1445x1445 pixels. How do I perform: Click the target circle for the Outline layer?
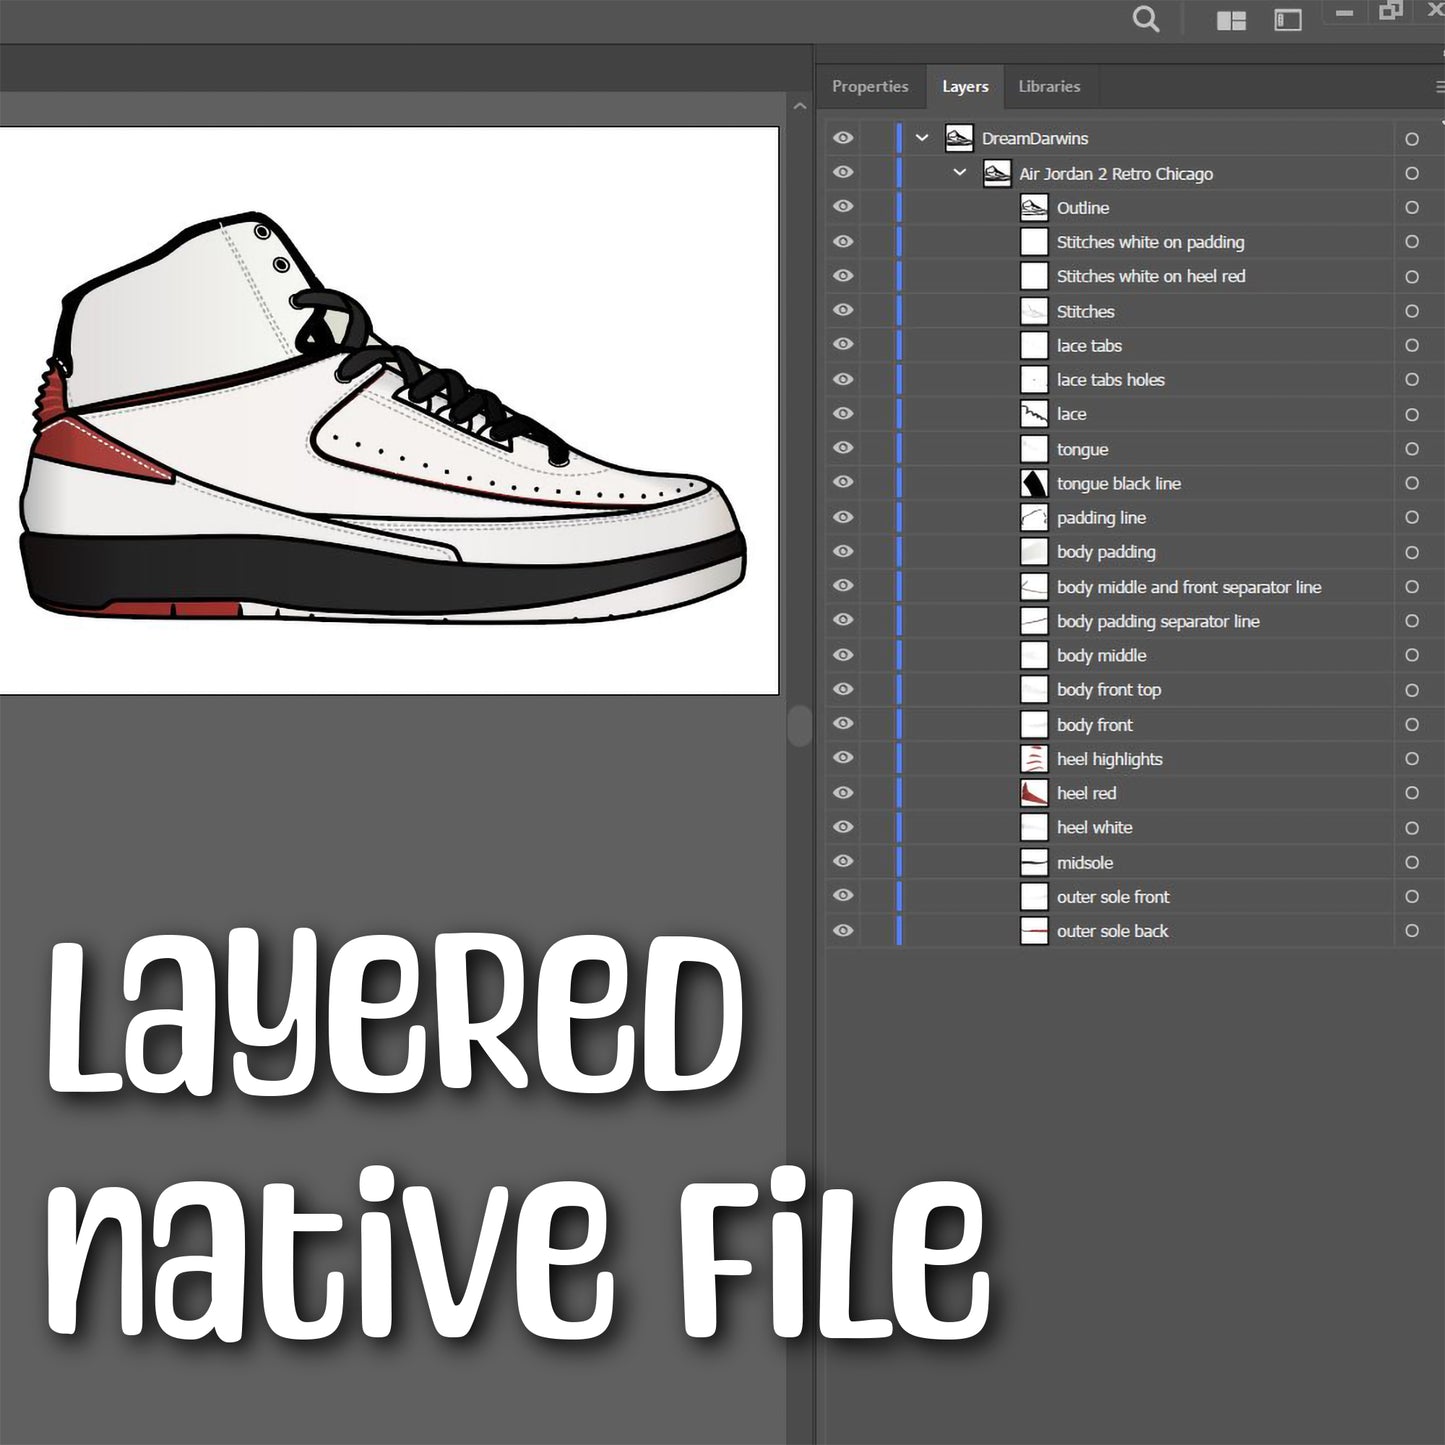coord(1412,208)
